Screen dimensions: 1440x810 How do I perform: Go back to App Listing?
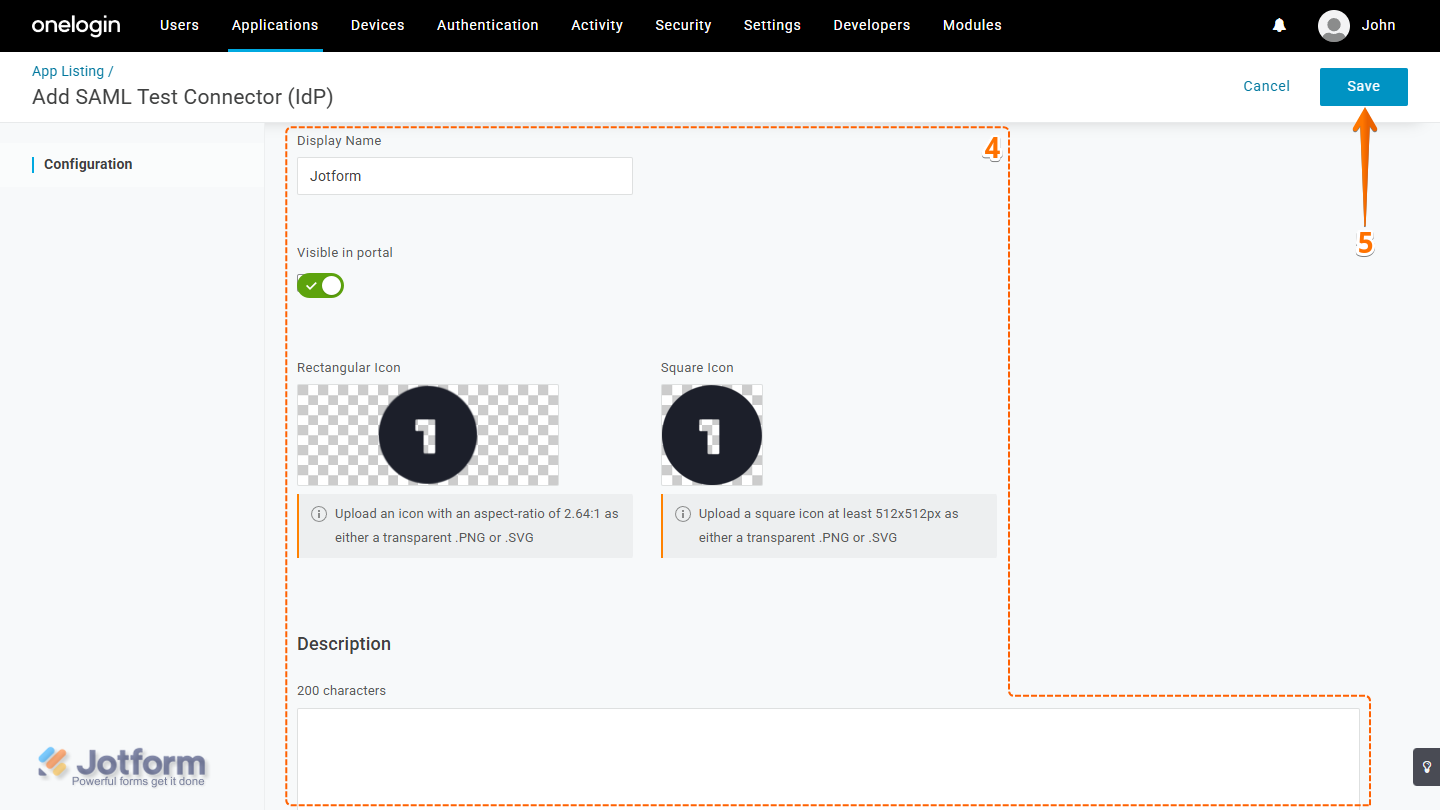coord(68,71)
